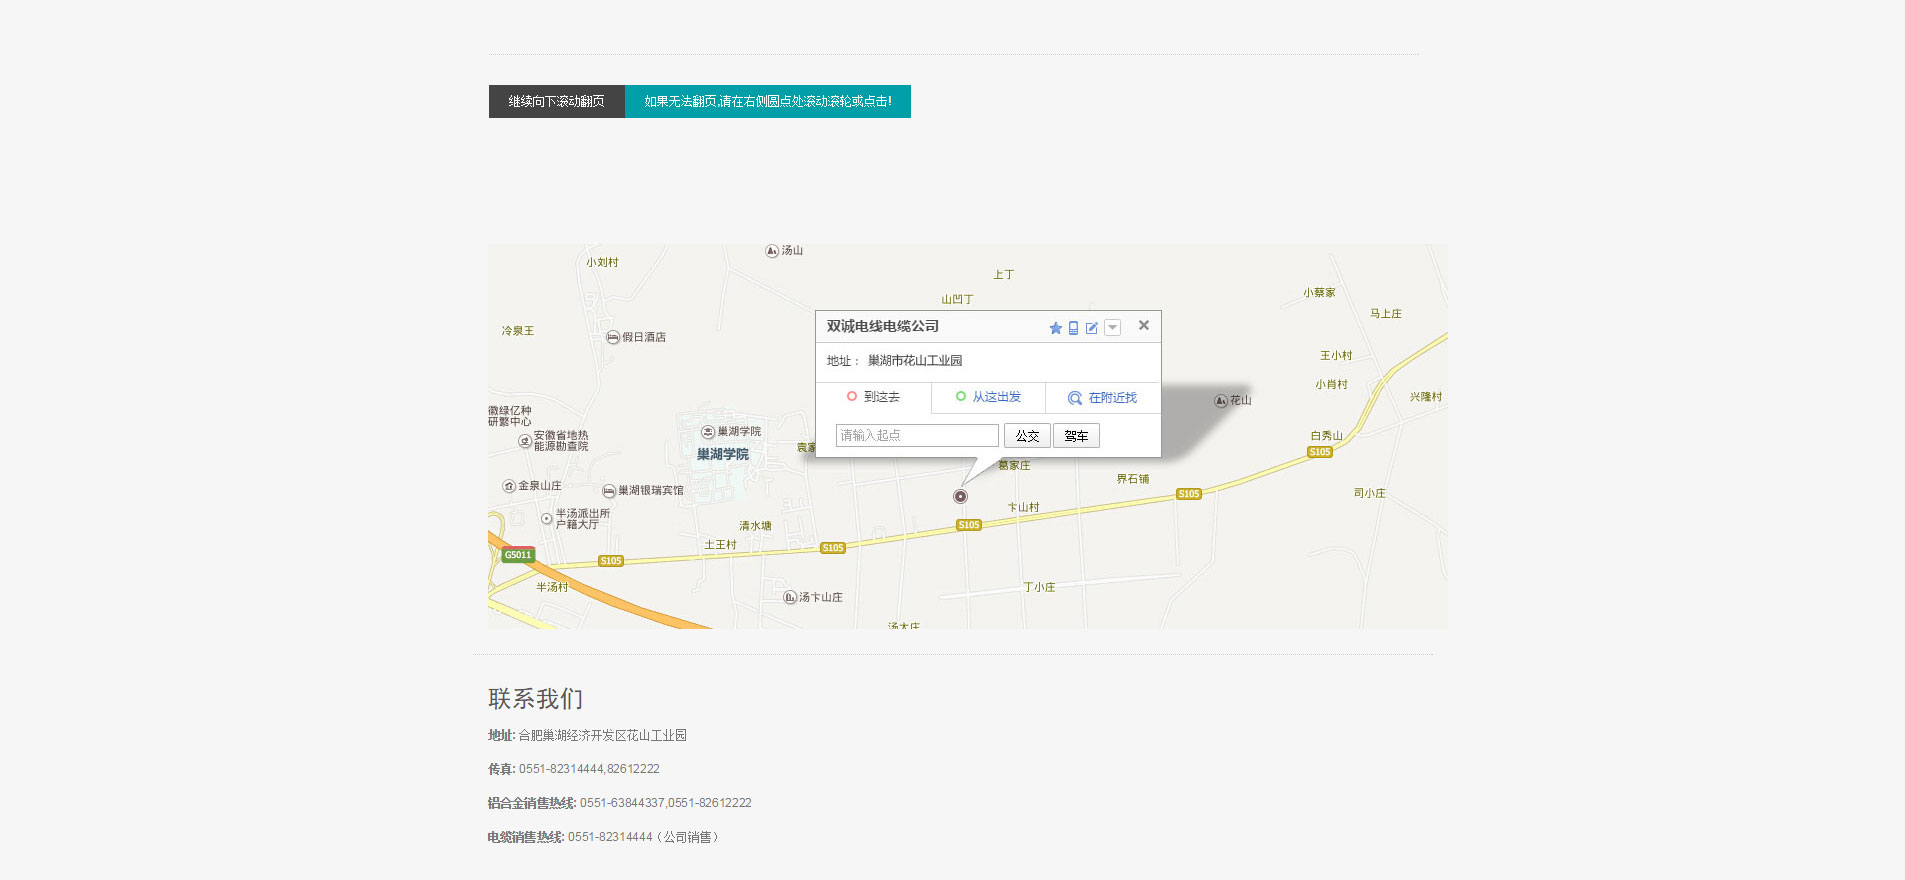Image resolution: width=1905 pixels, height=880 pixels.
Task: Click the star favorite icon in popup
Action: coord(1055,328)
